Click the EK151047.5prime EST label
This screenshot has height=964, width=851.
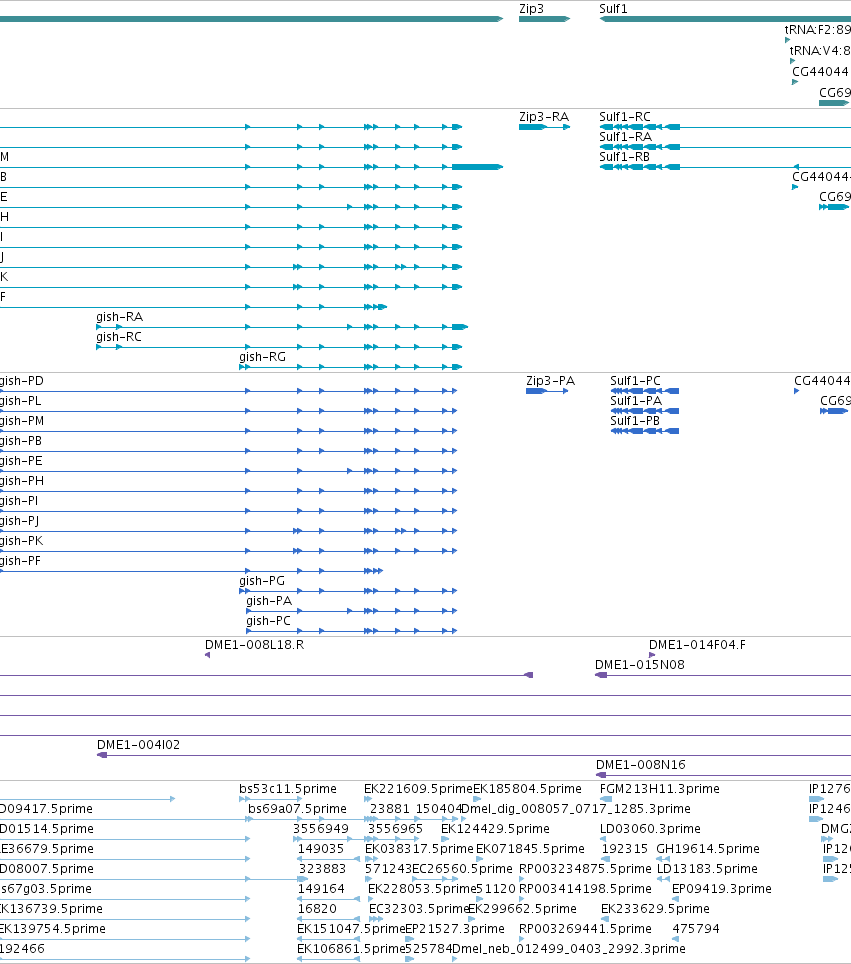point(351,928)
